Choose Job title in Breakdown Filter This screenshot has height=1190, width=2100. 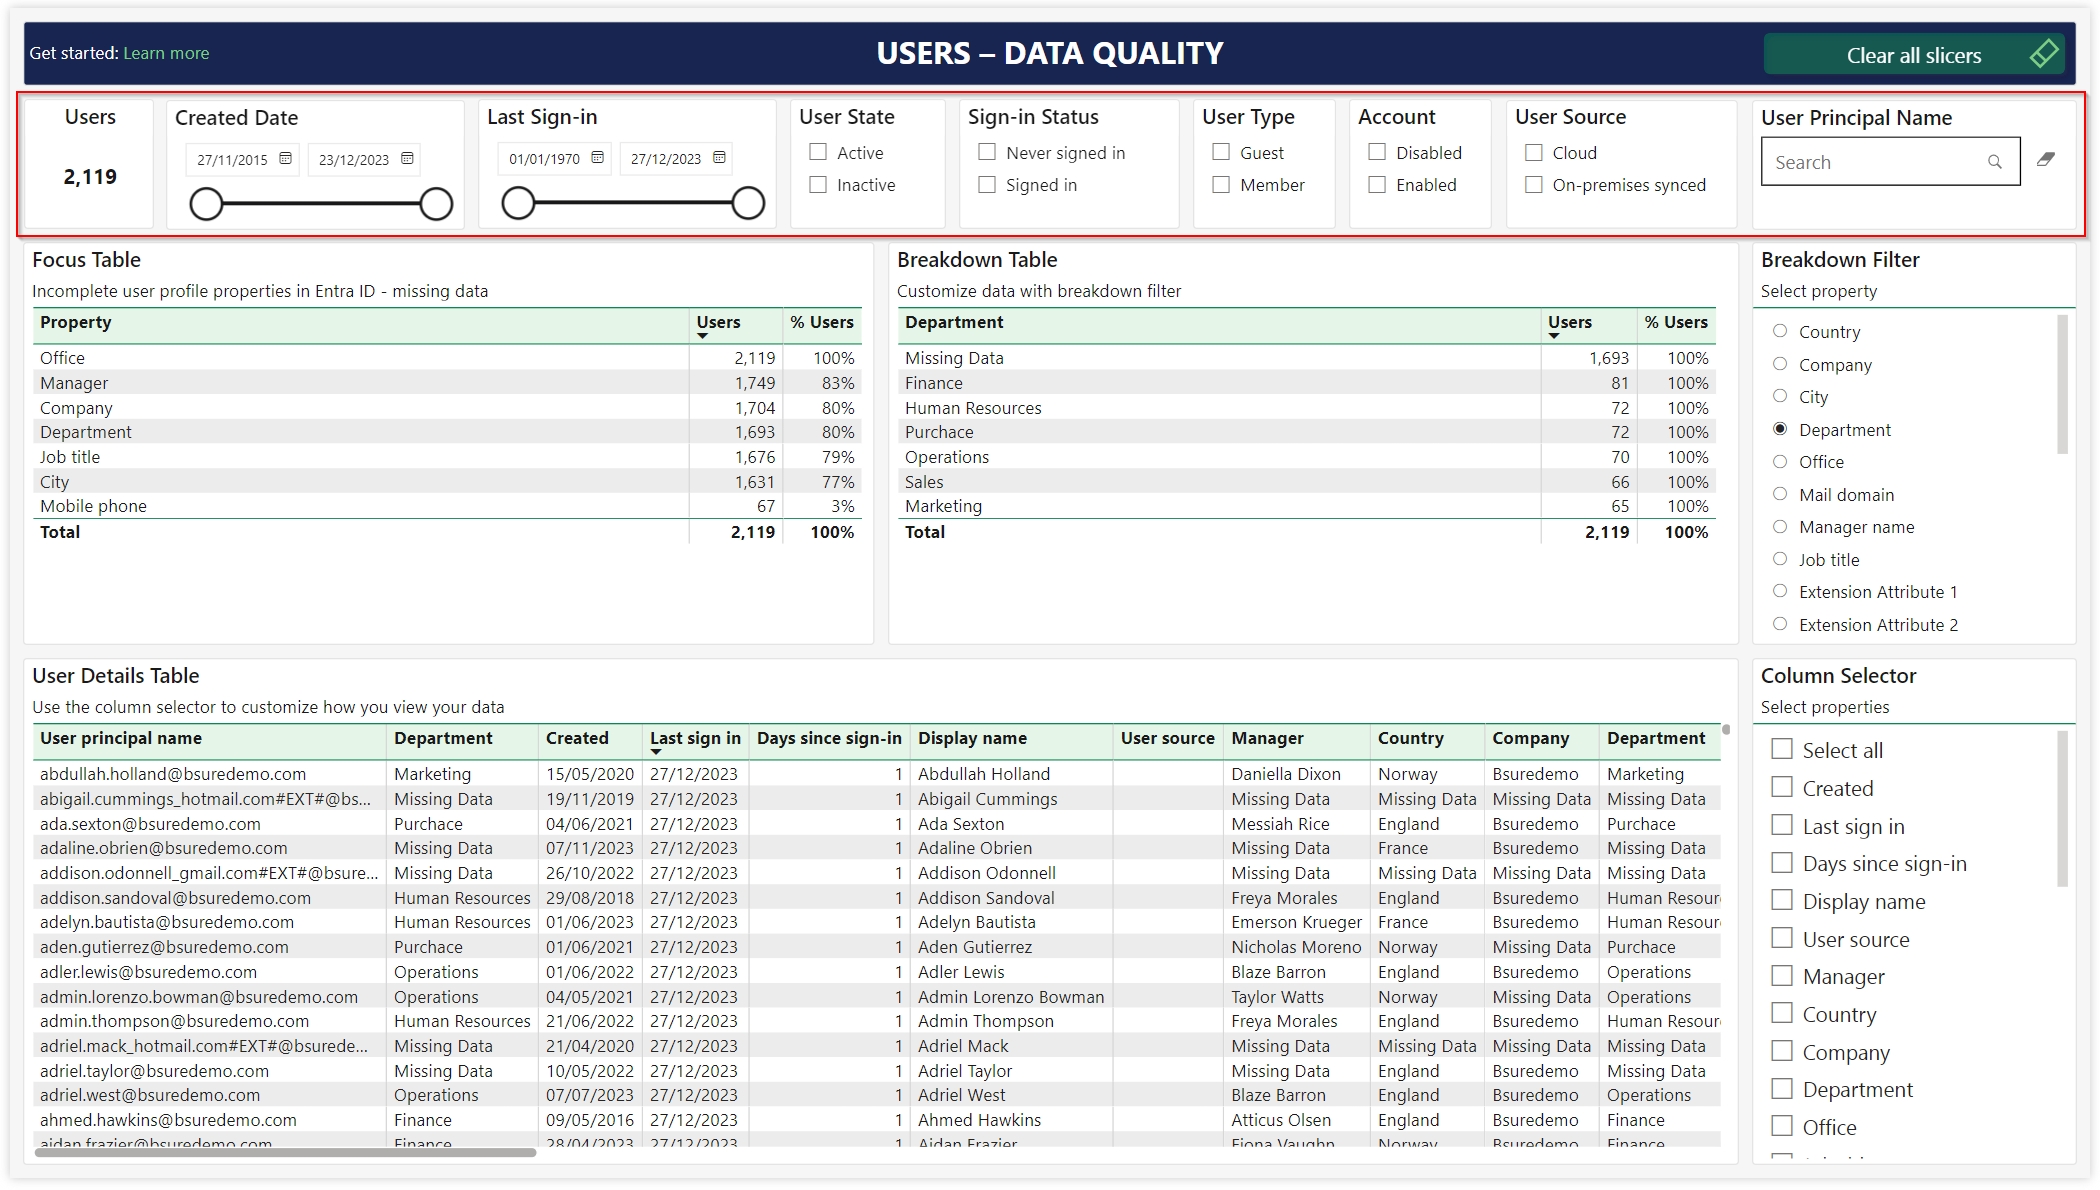point(1780,559)
